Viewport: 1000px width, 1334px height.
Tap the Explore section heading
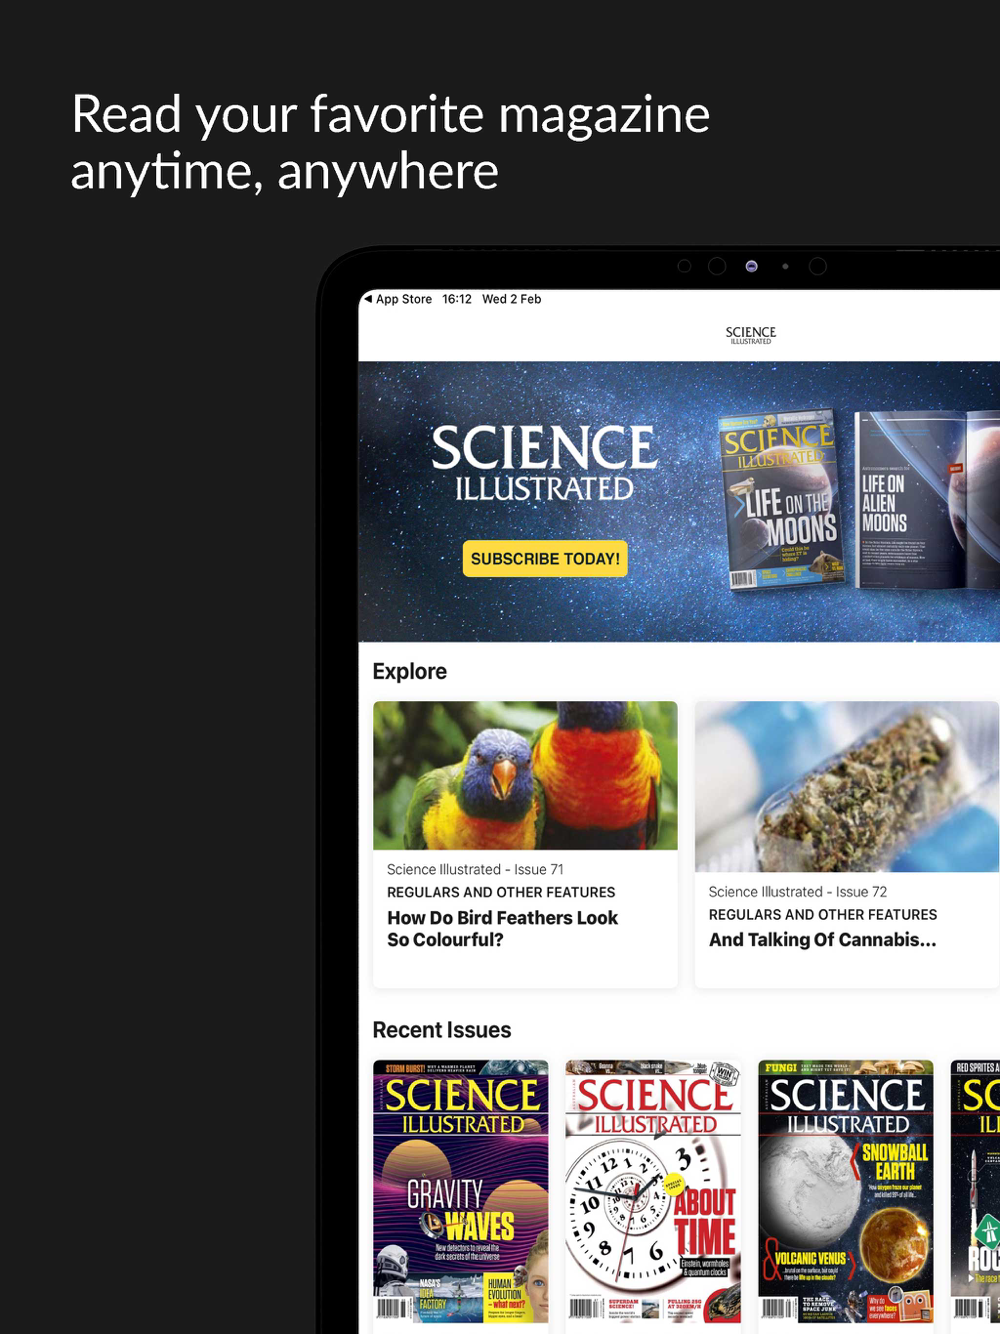pos(410,672)
